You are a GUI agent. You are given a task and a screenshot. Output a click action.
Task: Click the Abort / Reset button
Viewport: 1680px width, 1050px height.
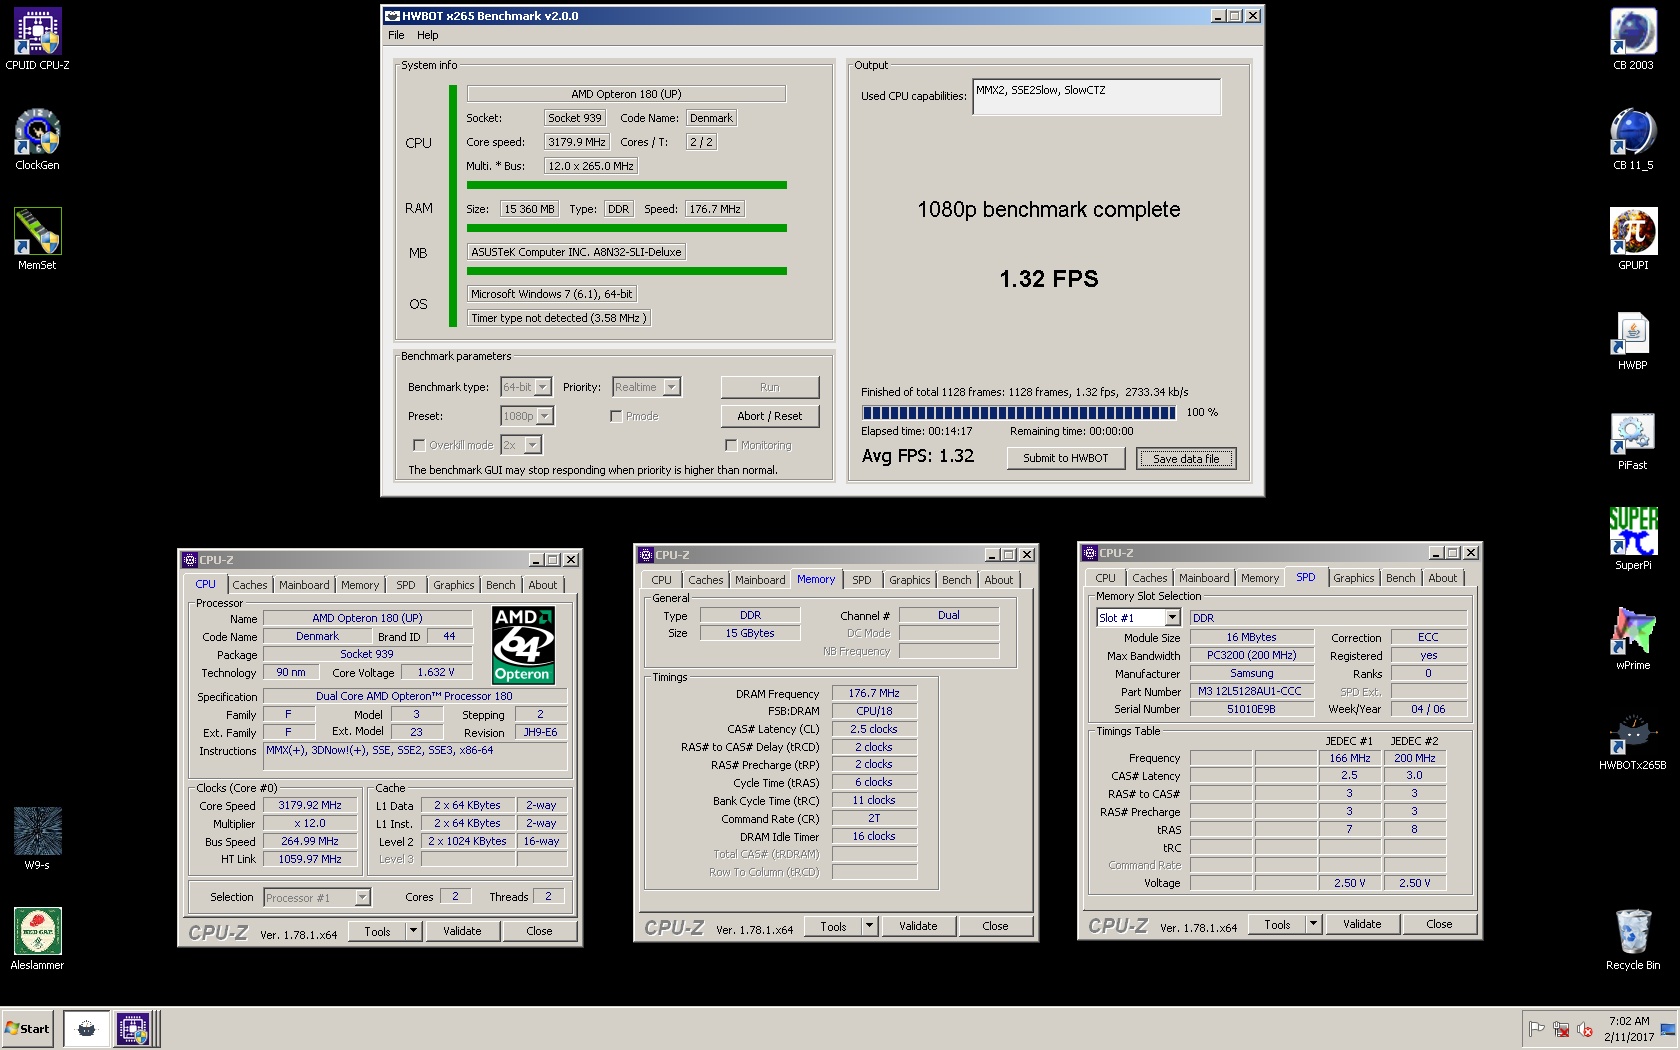point(770,416)
